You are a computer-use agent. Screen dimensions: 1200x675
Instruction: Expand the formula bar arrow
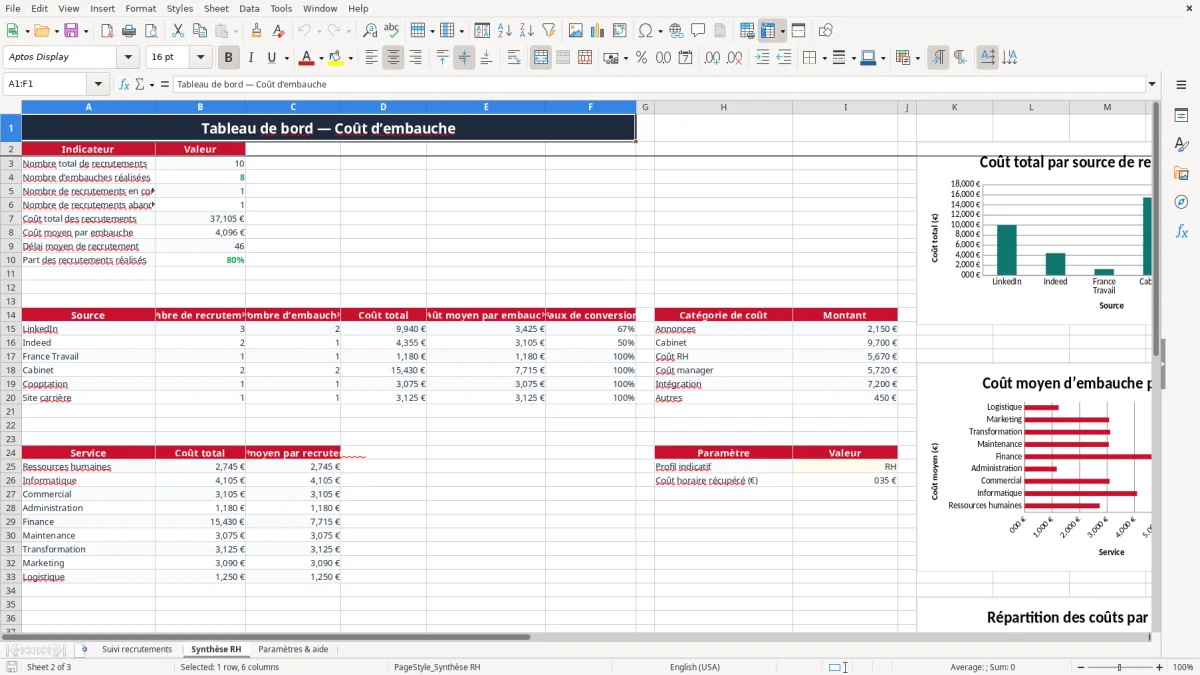click(1152, 84)
